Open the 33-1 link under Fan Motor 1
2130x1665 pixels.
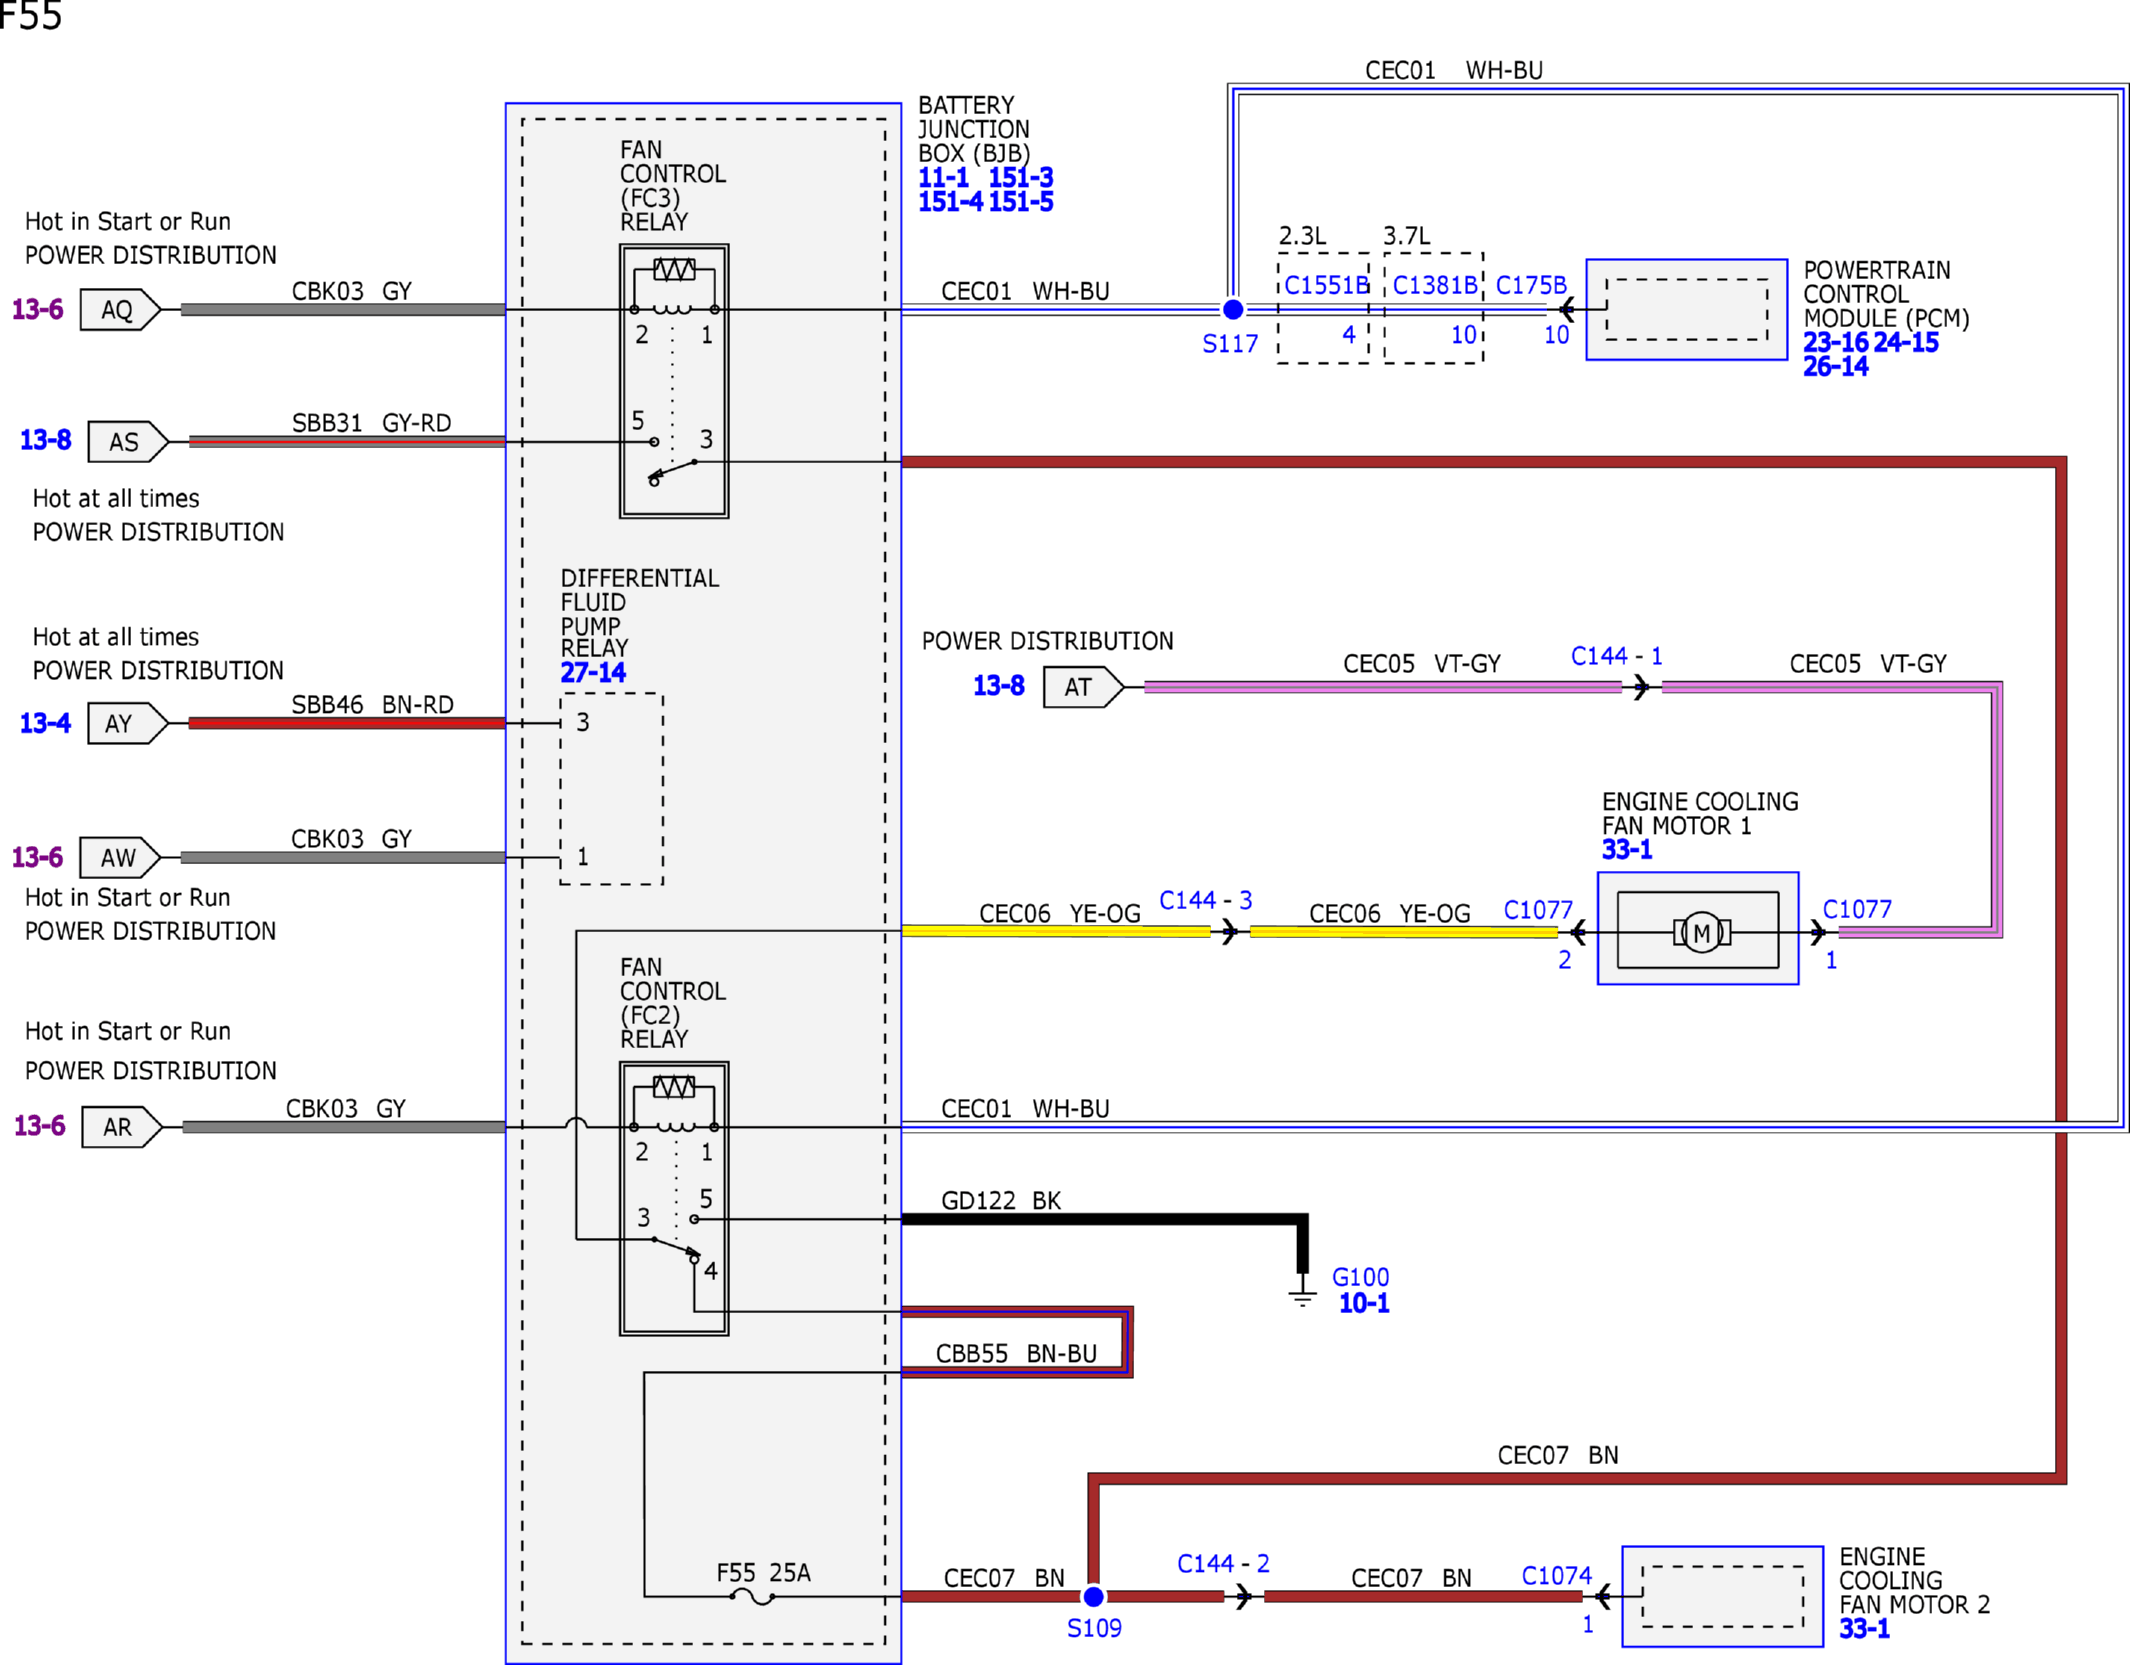coord(1627,850)
